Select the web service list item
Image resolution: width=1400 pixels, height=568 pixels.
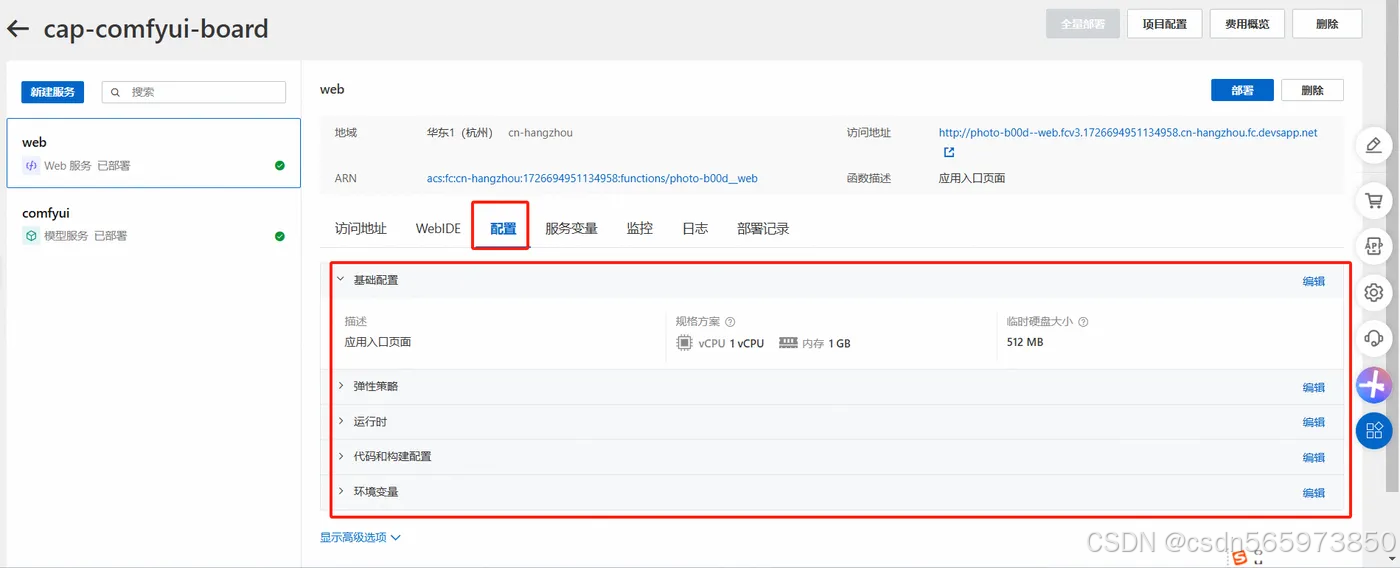(154, 153)
